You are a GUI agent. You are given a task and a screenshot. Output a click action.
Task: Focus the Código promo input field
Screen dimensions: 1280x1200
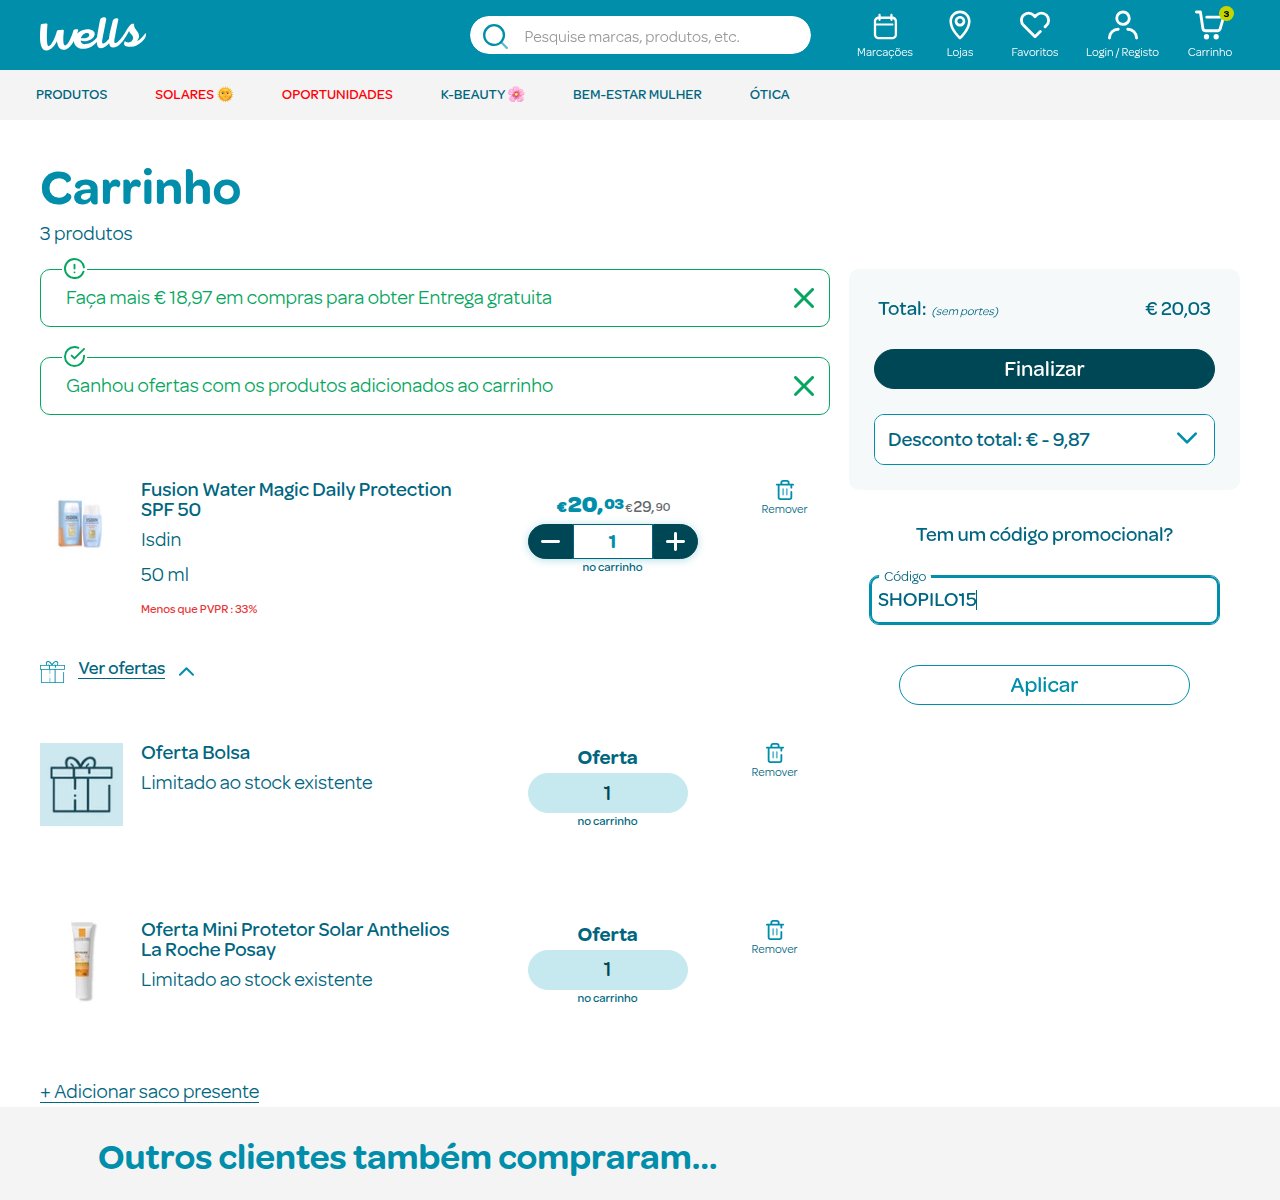click(1044, 600)
